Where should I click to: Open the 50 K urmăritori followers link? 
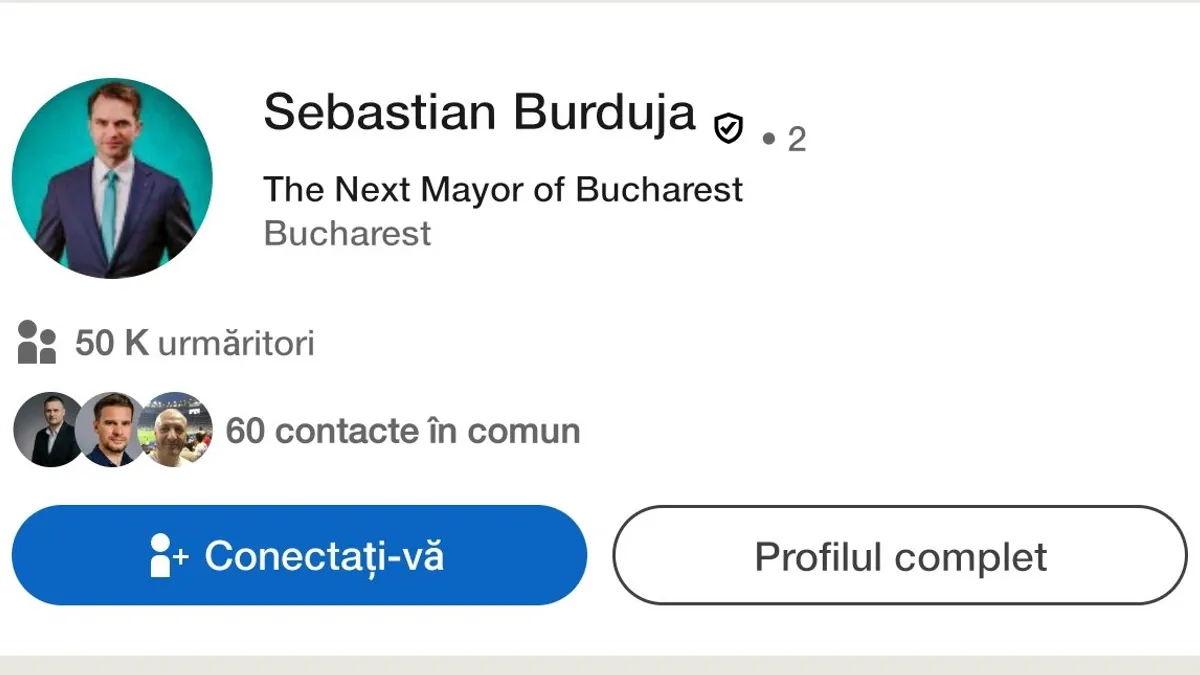195,344
